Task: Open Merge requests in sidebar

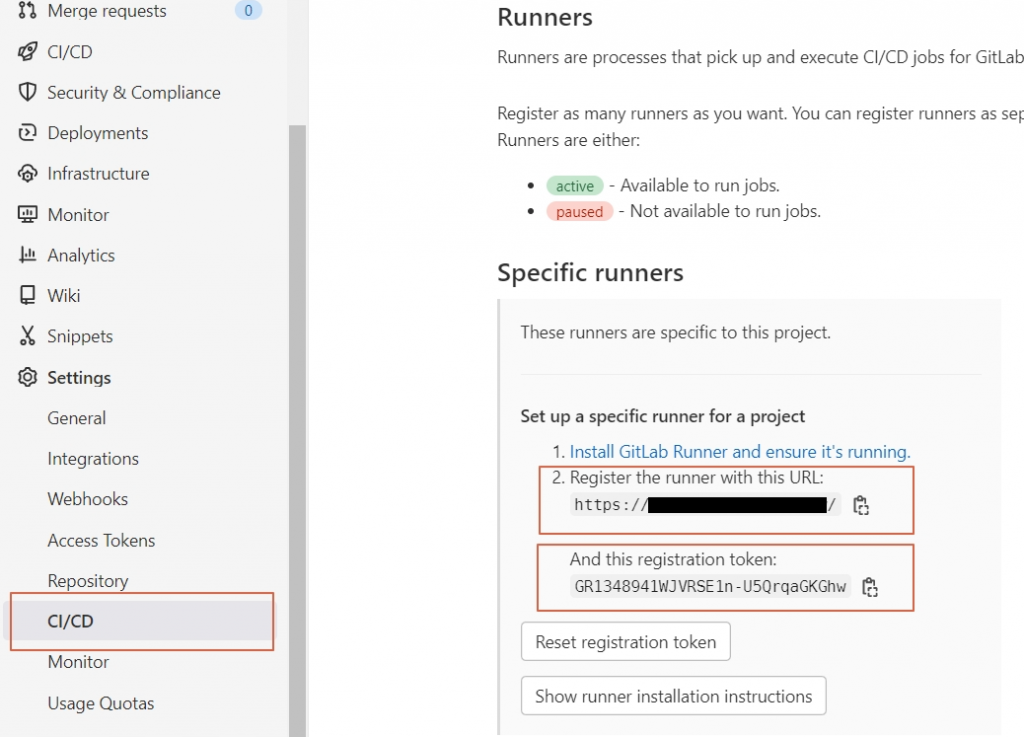Action: tap(106, 10)
